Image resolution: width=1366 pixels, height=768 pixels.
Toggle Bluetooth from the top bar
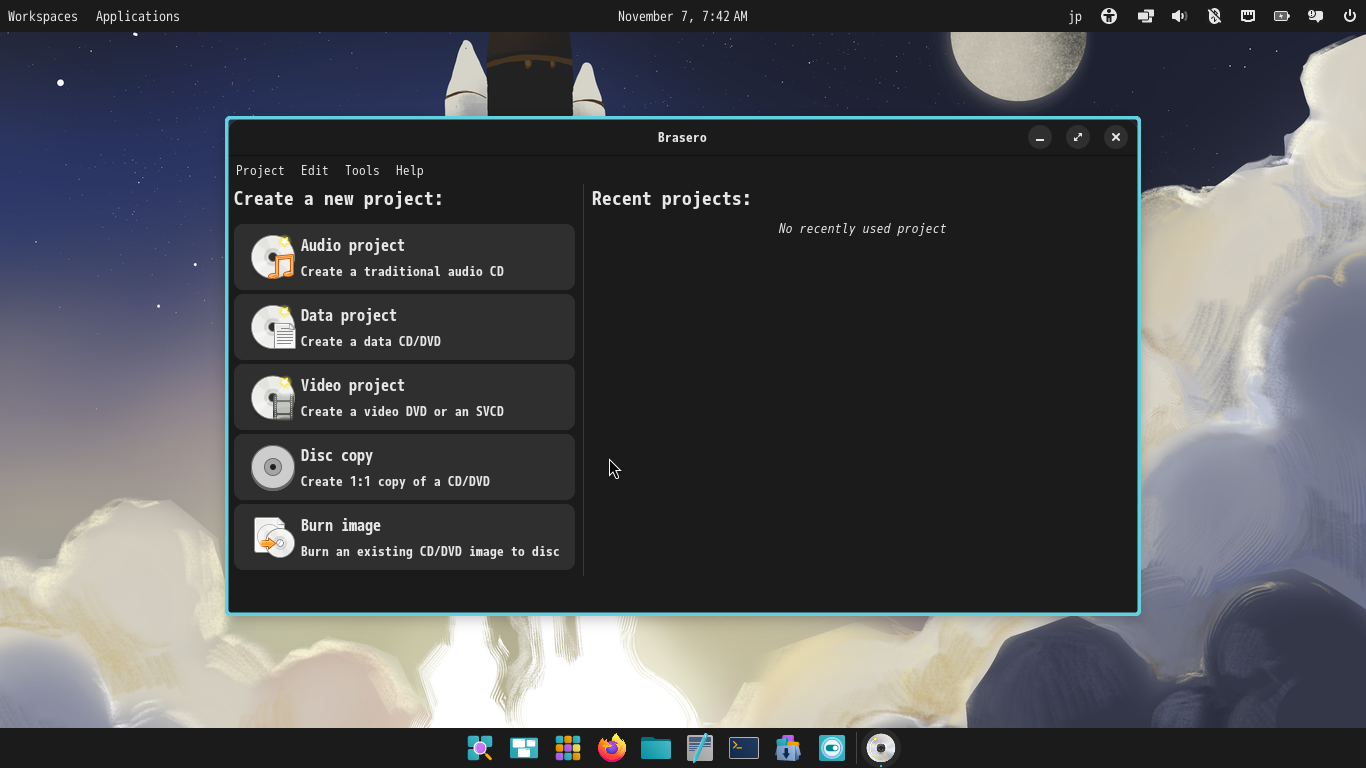point(1214,16)
